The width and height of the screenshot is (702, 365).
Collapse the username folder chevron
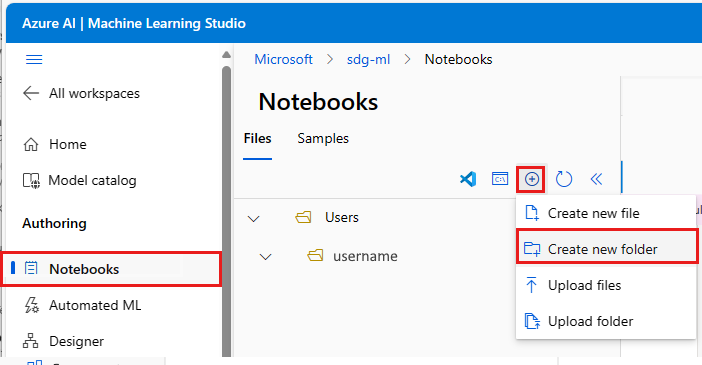265,257
